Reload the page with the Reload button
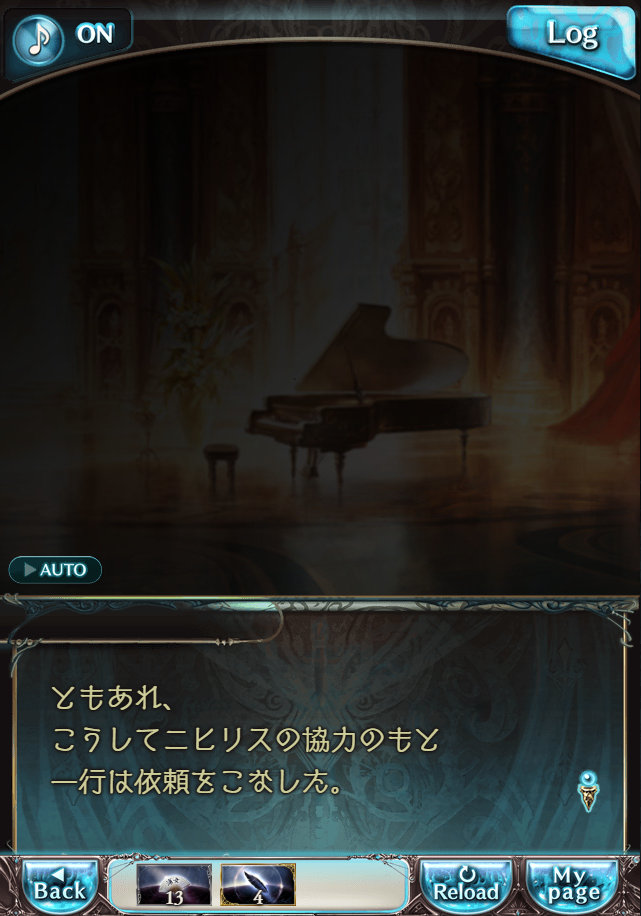 (x=466, y=885)
